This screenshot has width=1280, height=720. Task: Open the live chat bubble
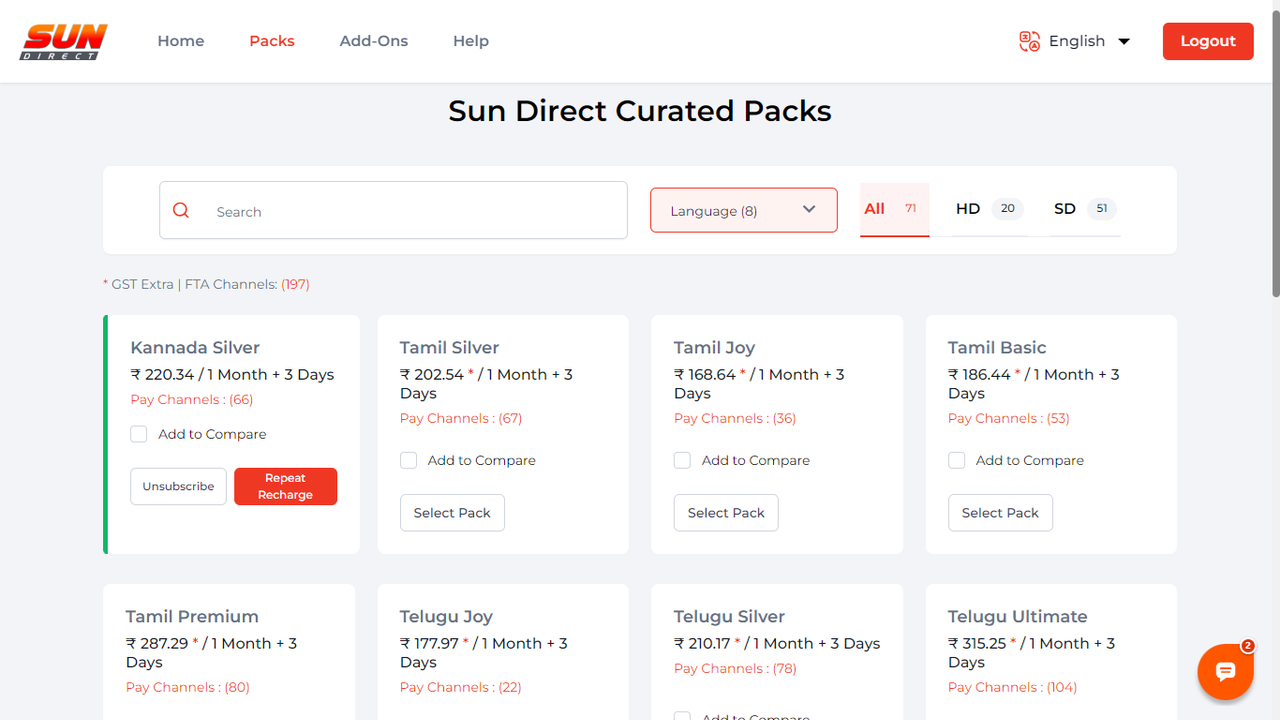(1225, 671)
